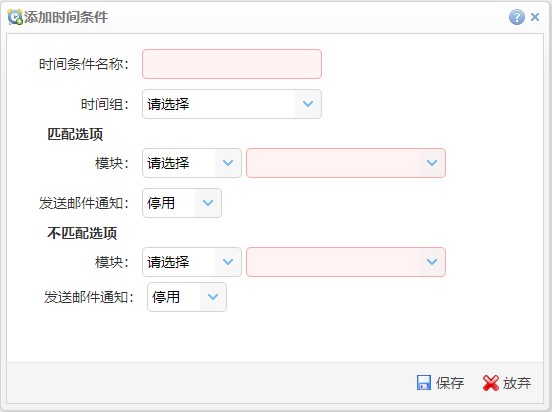Expand the 不匹配选项 模块 type dropdown
The height and width of the screenshot is (412, 552).
click(x=228, y=262)
